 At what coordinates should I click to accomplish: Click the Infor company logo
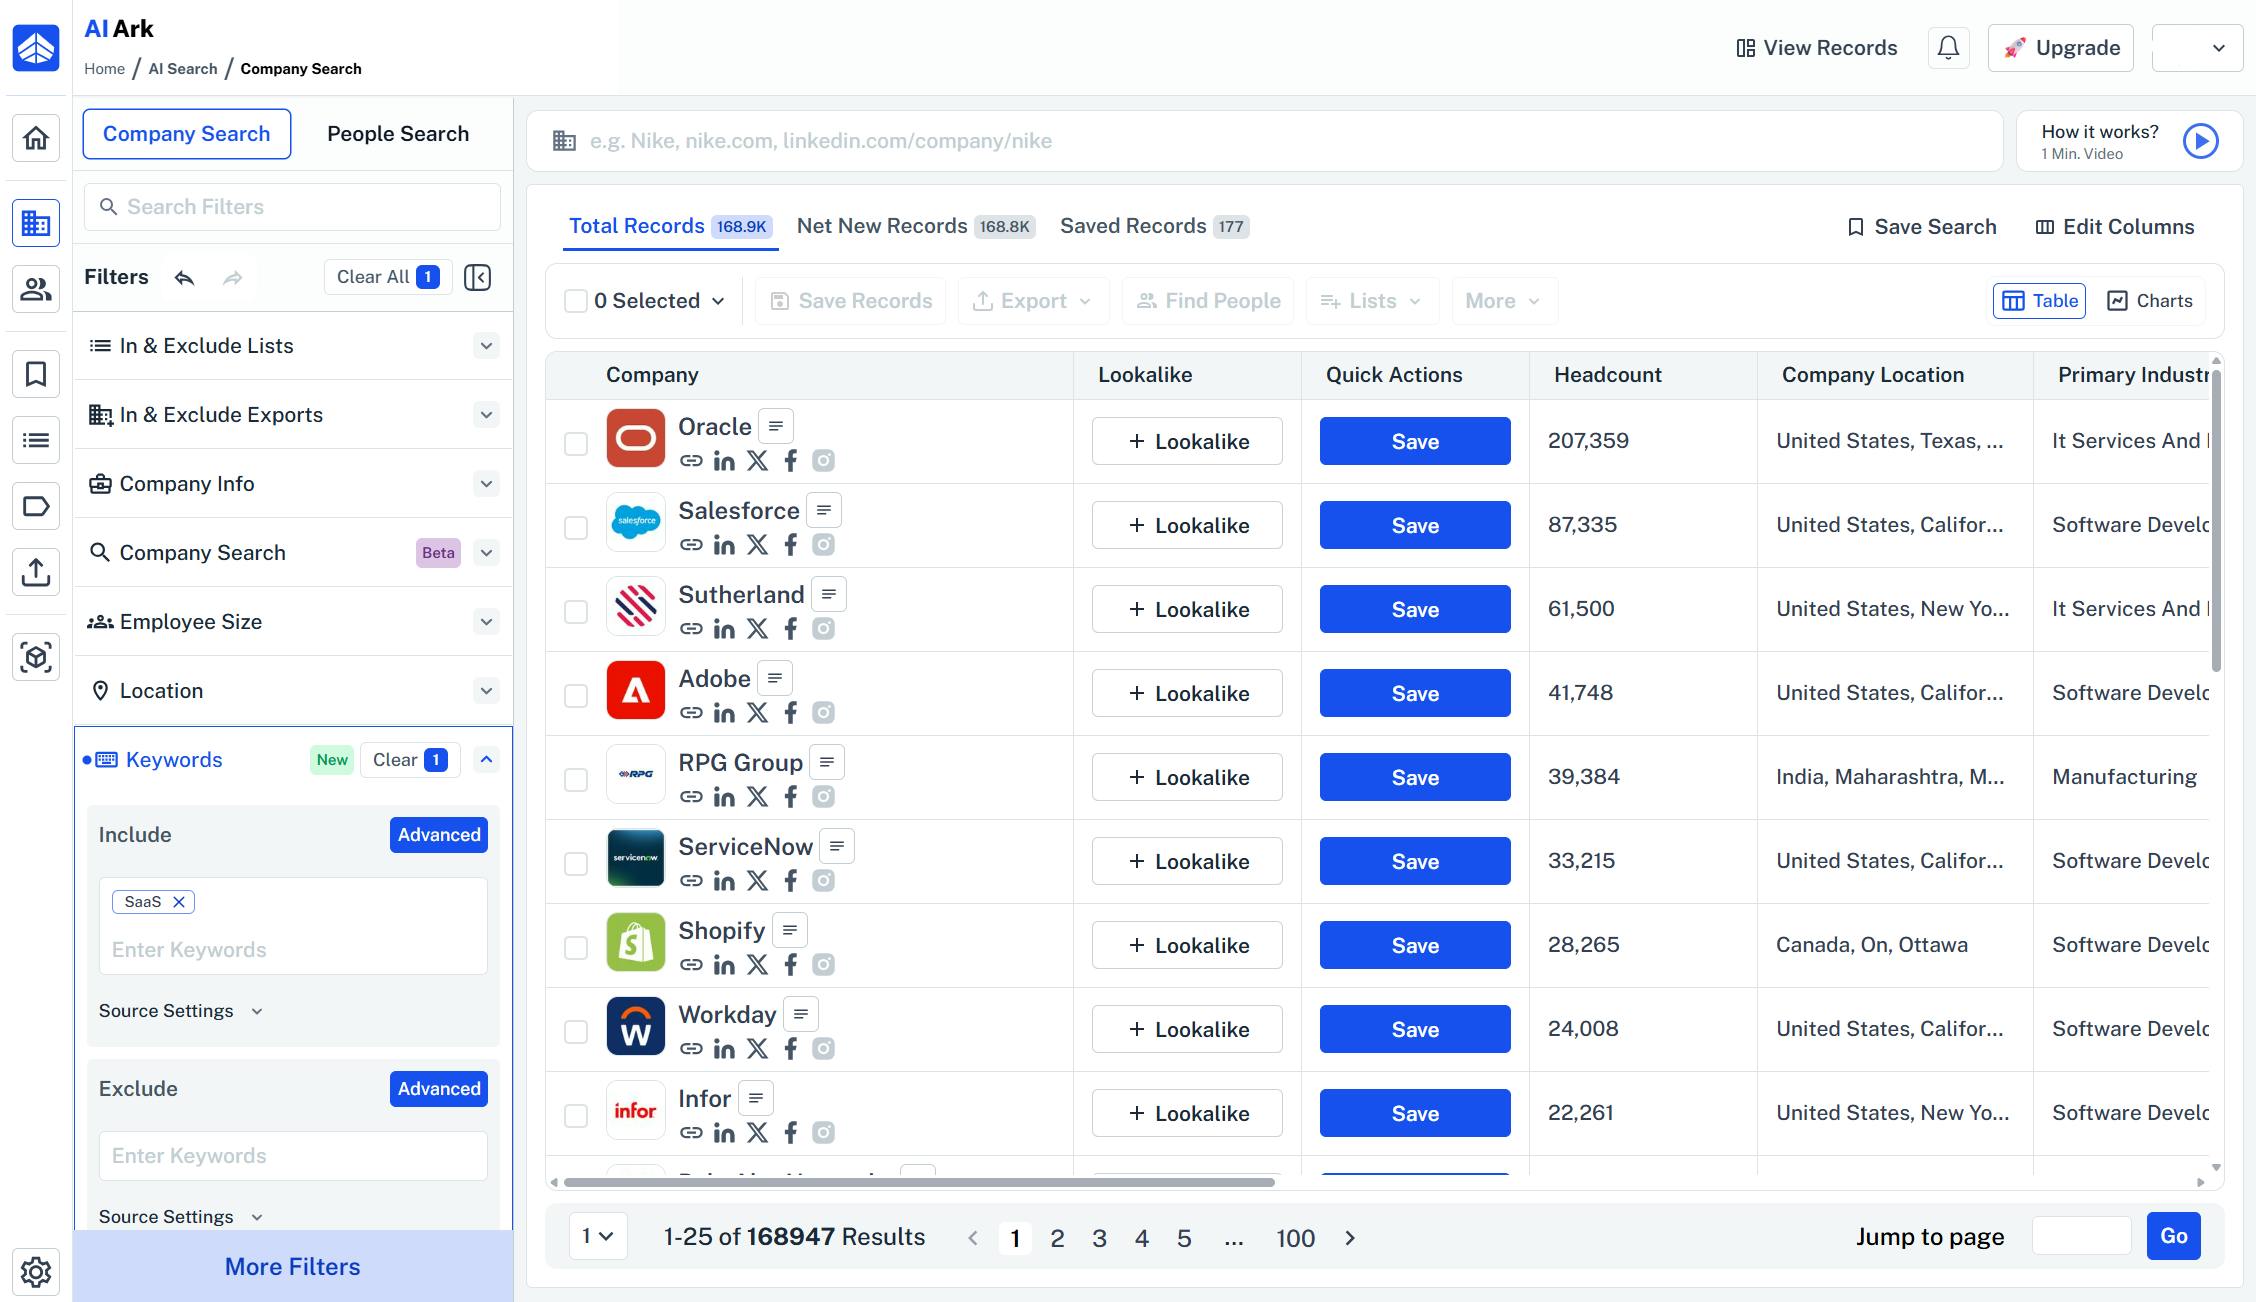(636, 1110)
